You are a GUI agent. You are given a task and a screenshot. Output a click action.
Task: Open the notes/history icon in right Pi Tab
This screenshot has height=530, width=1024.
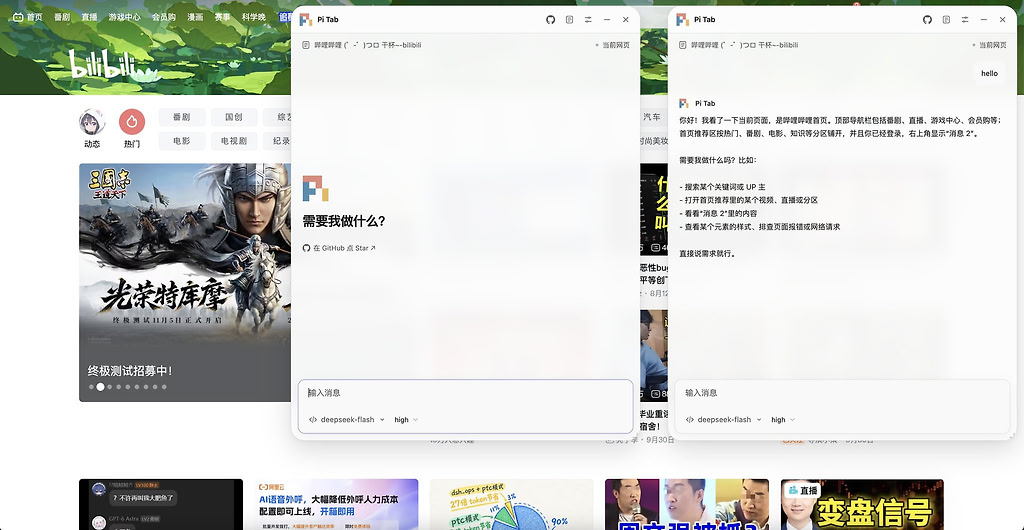coord(946,20)
